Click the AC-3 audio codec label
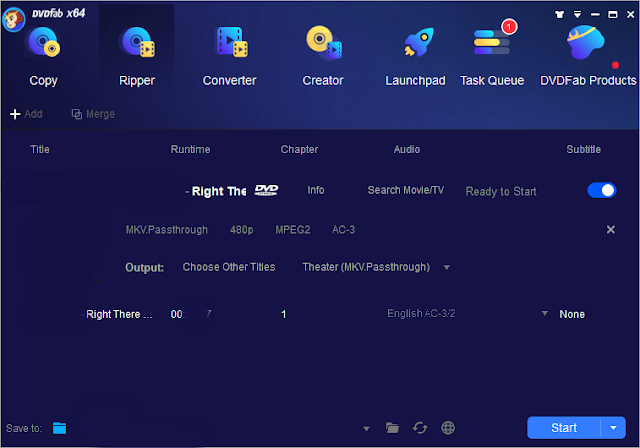640x448 pixels. (343, 230)
